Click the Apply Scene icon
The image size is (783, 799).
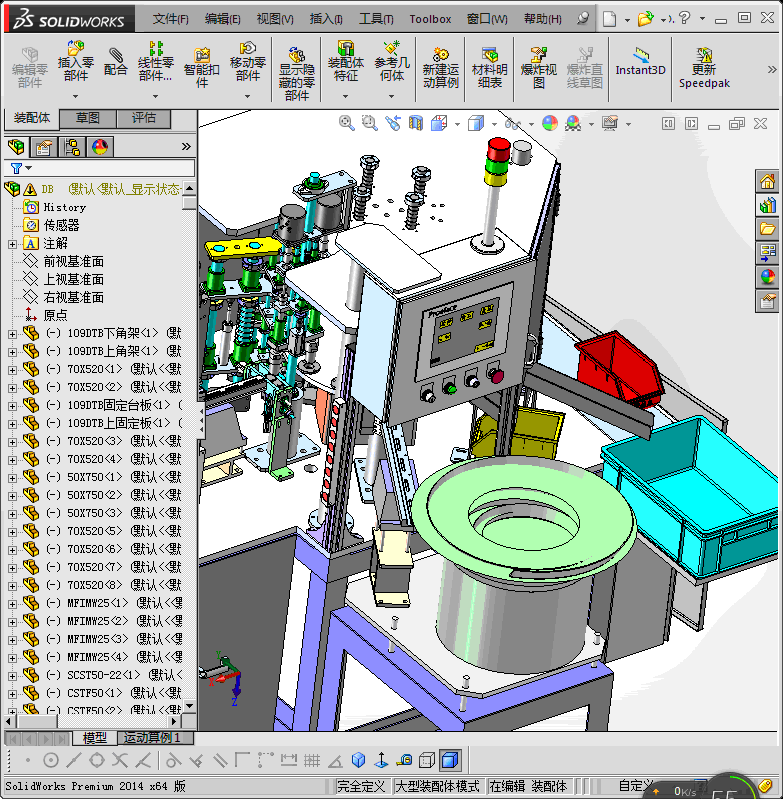[573, 123]
